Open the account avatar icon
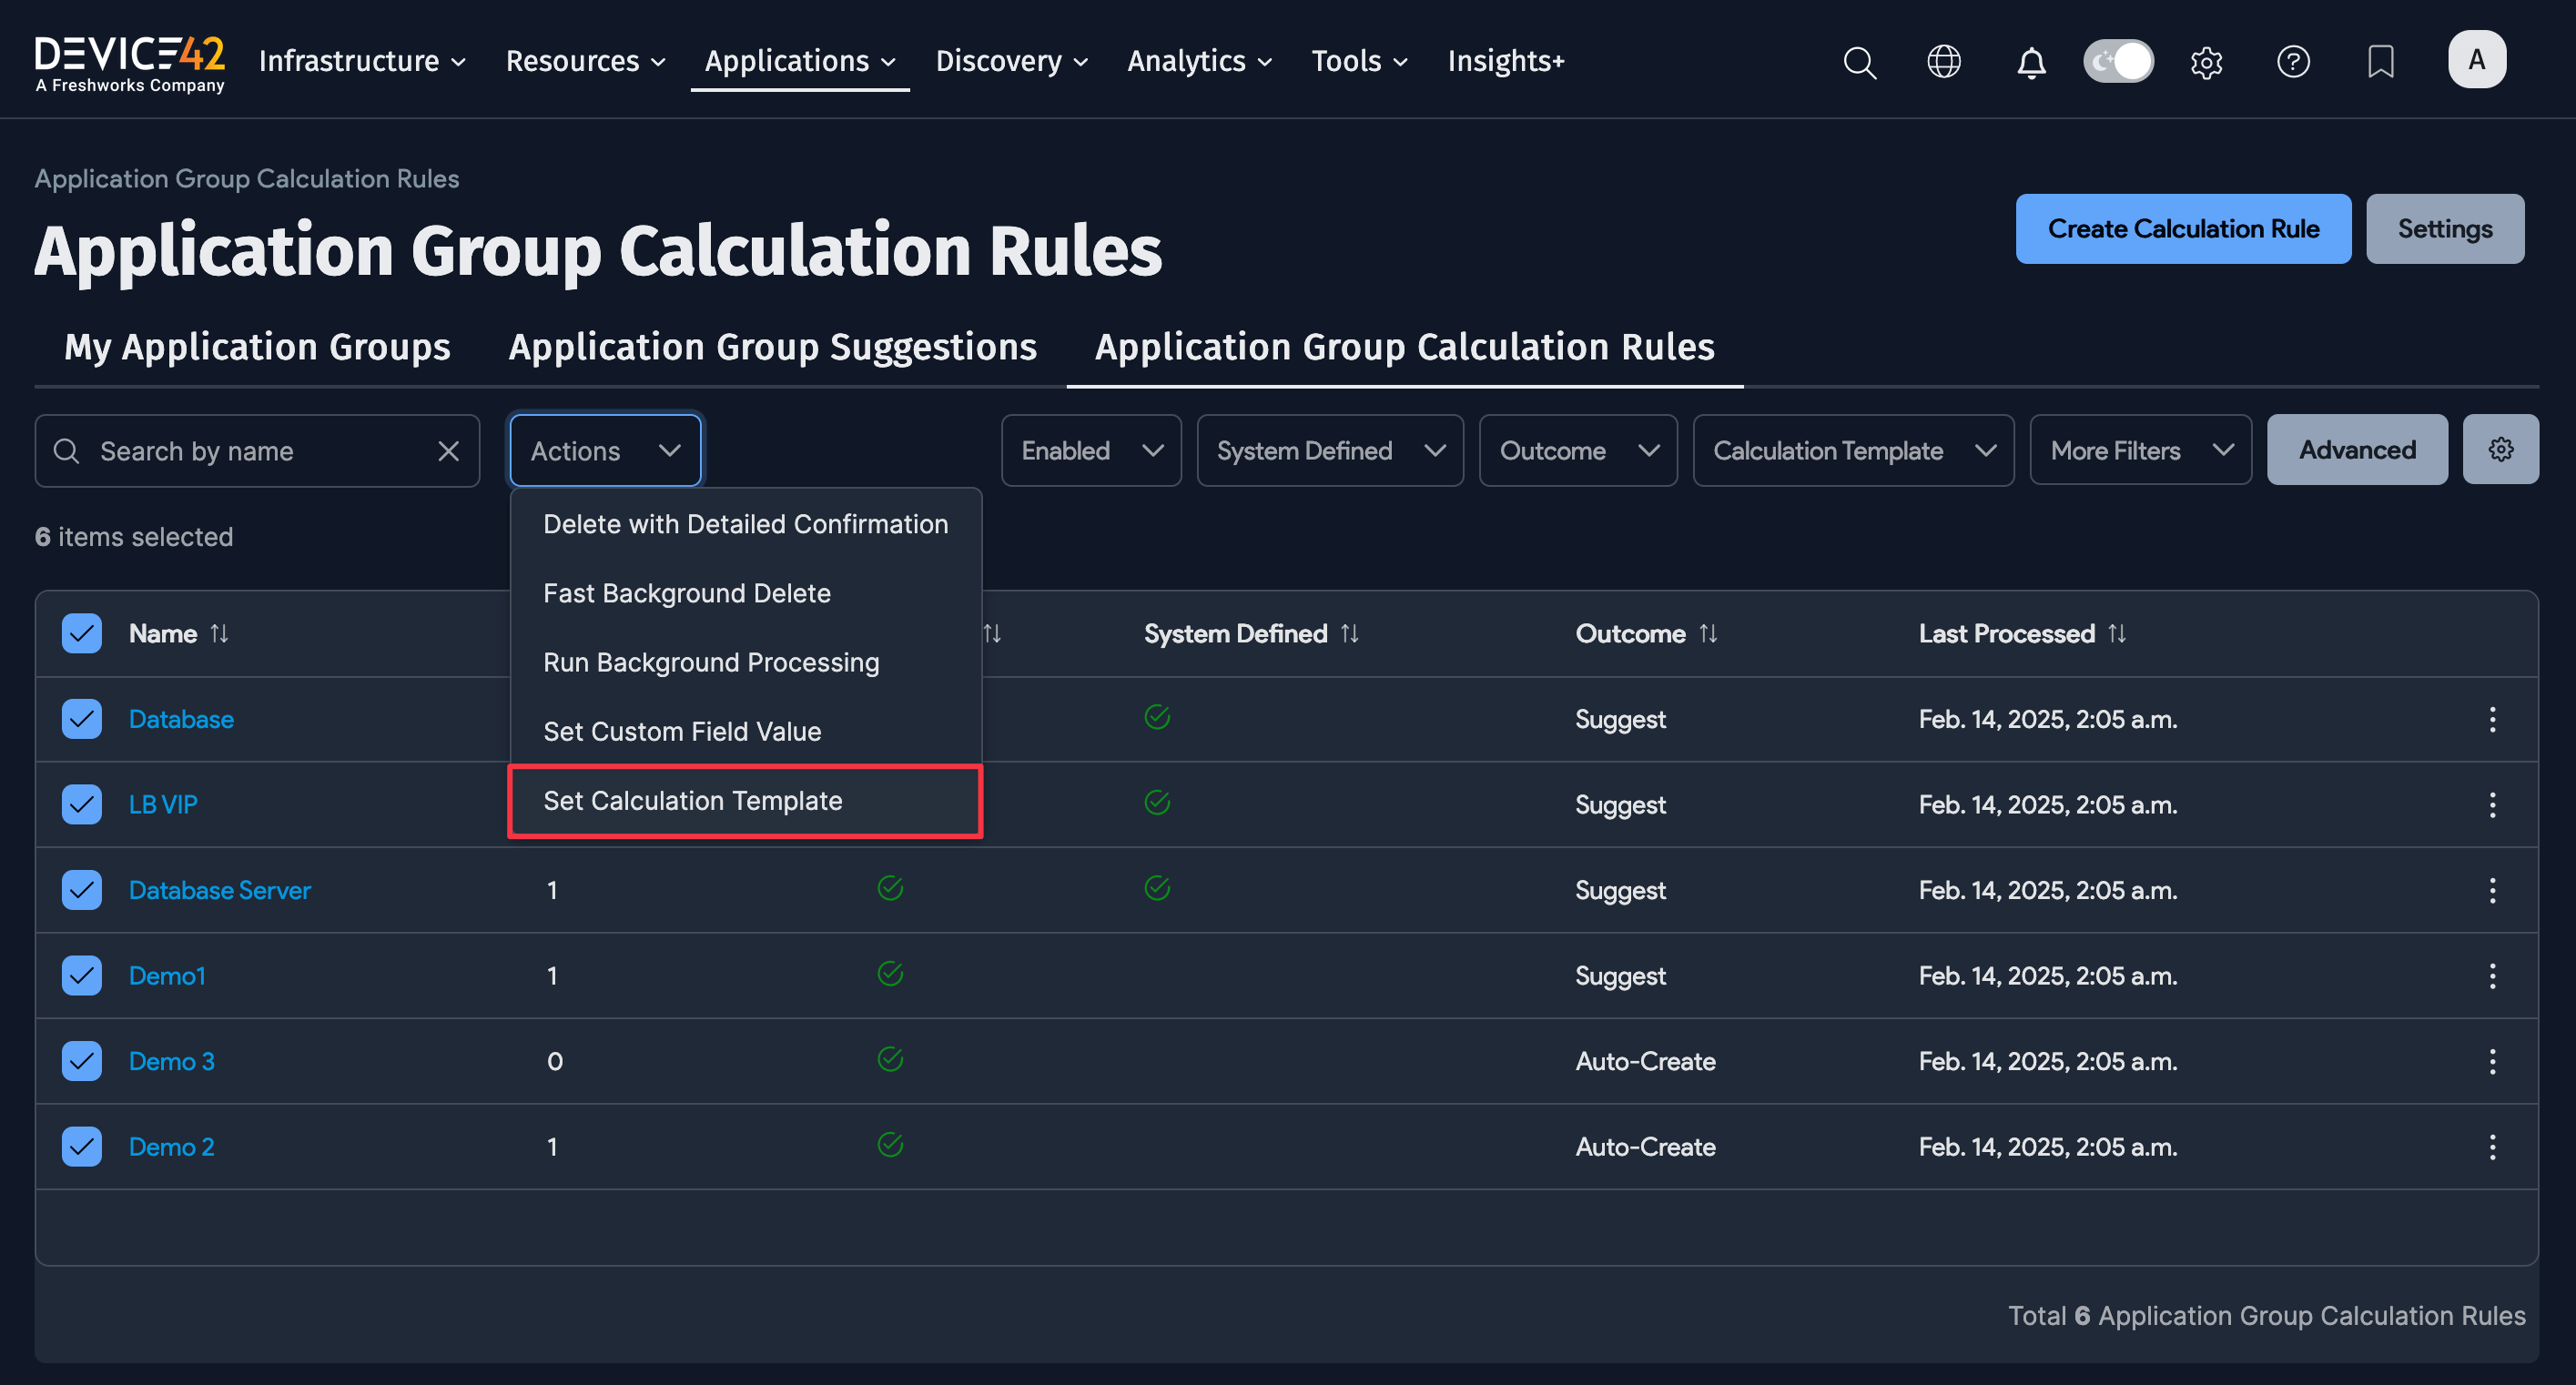The width and height of the screenshot is (2576, 1385). (2477, 59)
